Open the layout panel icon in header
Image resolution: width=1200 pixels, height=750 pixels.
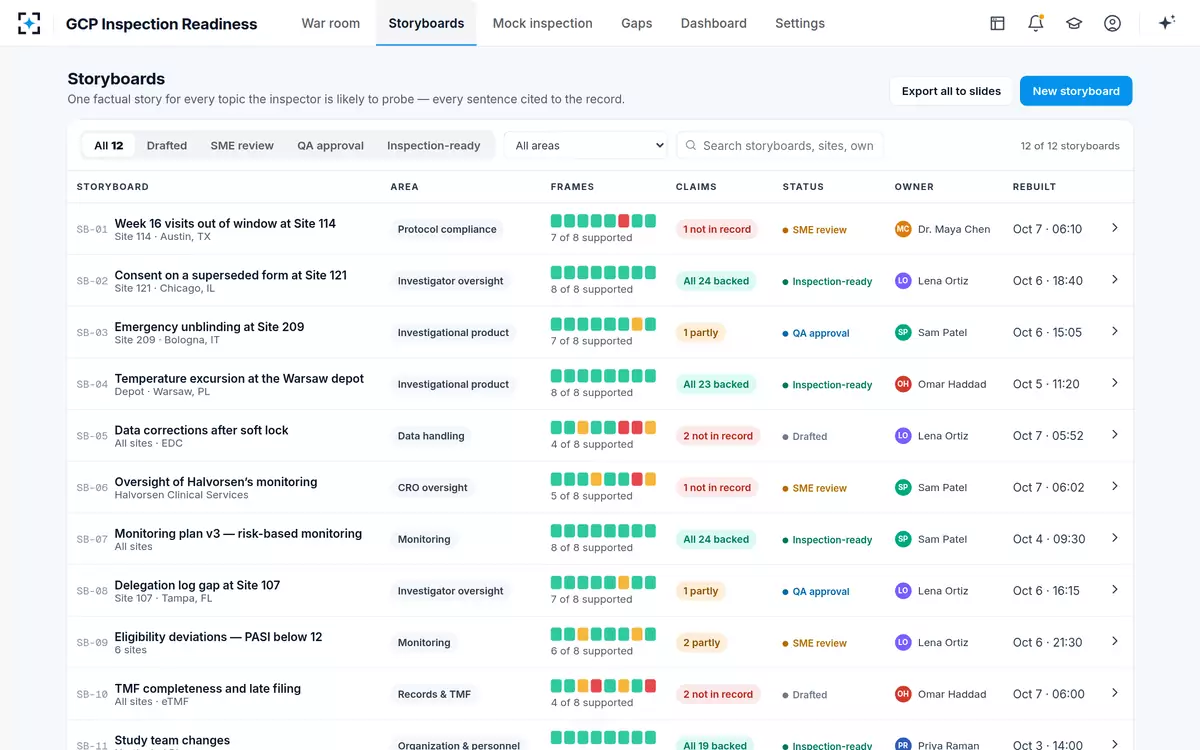[x=997, y=23]
